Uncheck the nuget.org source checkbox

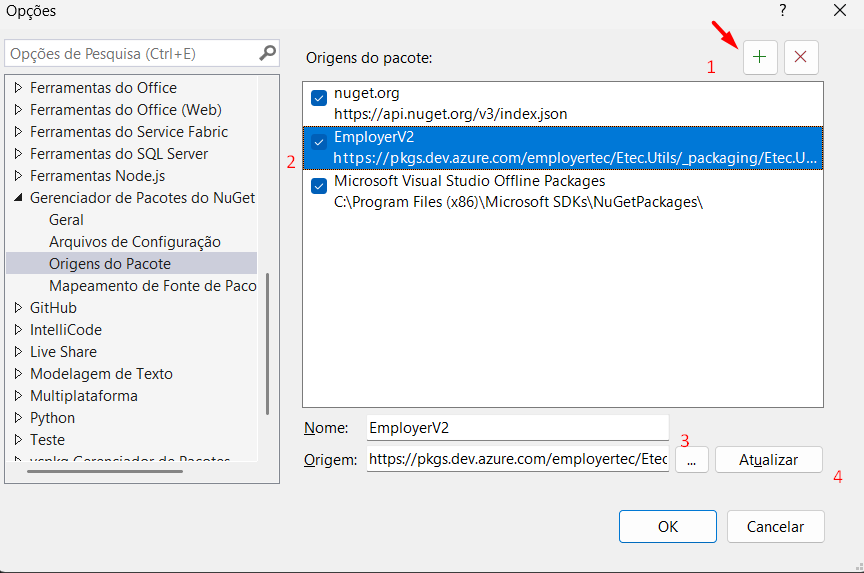pos(318,98)
